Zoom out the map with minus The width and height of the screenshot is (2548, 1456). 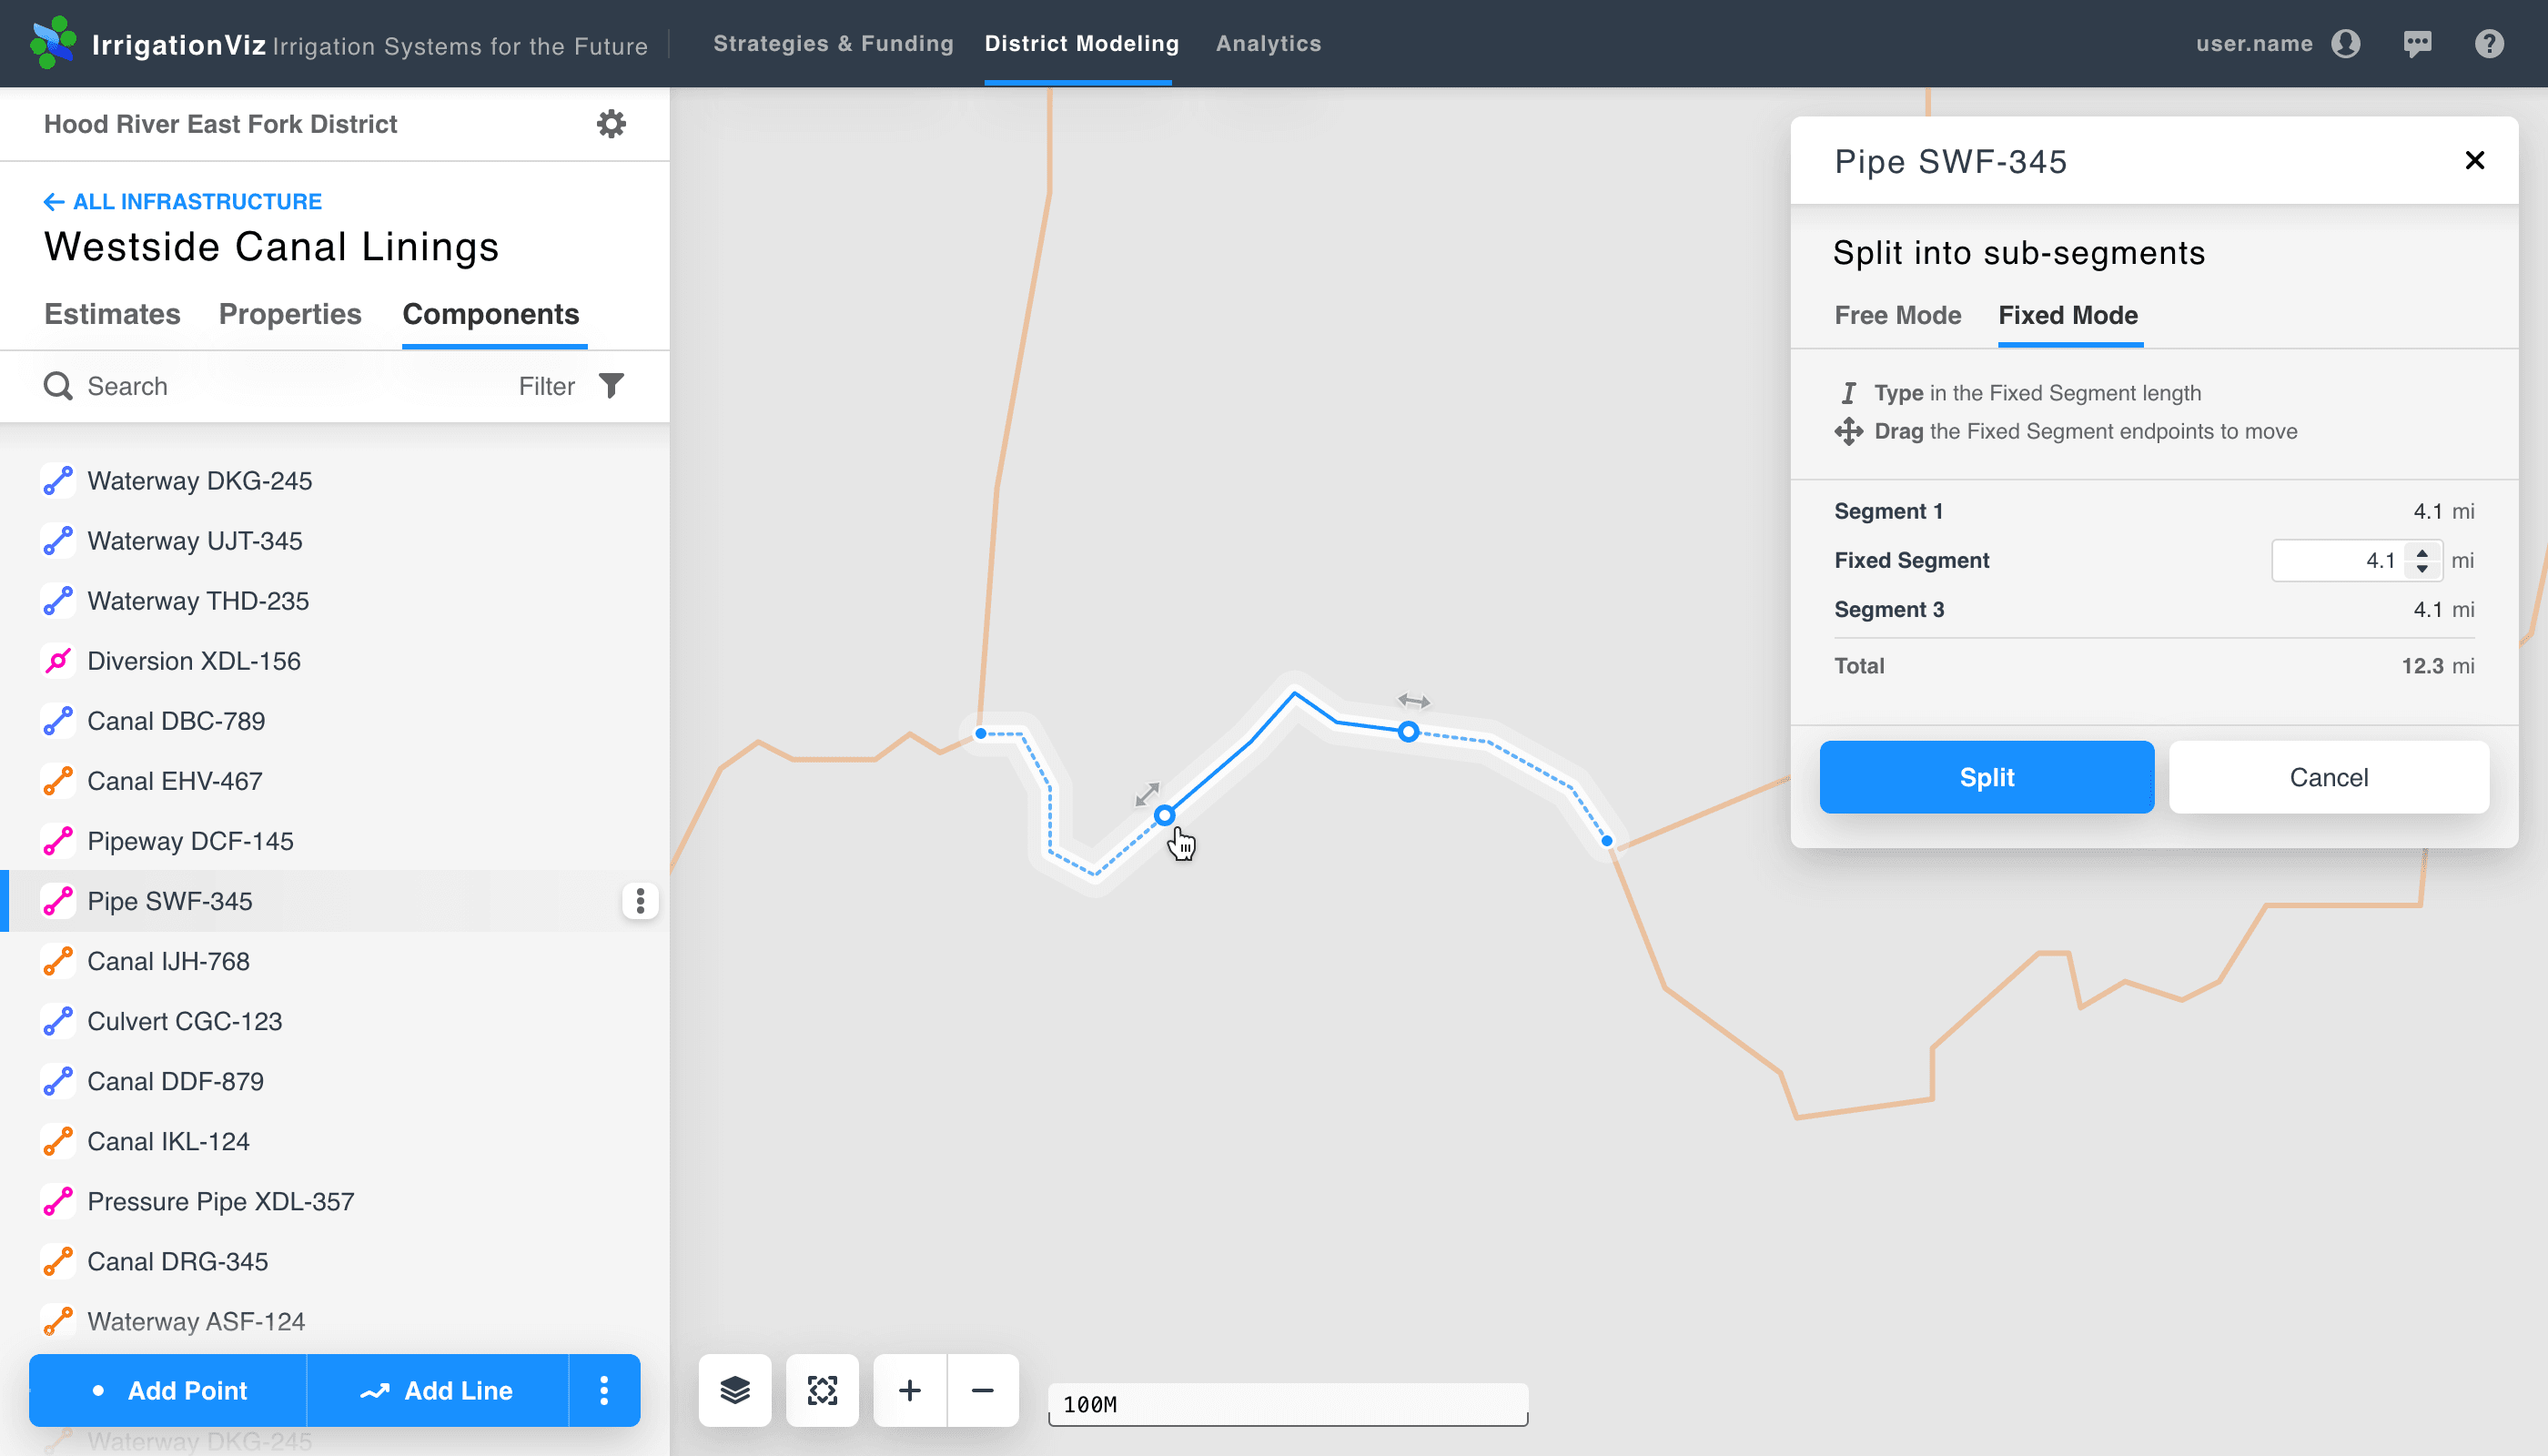(983, 1390)
